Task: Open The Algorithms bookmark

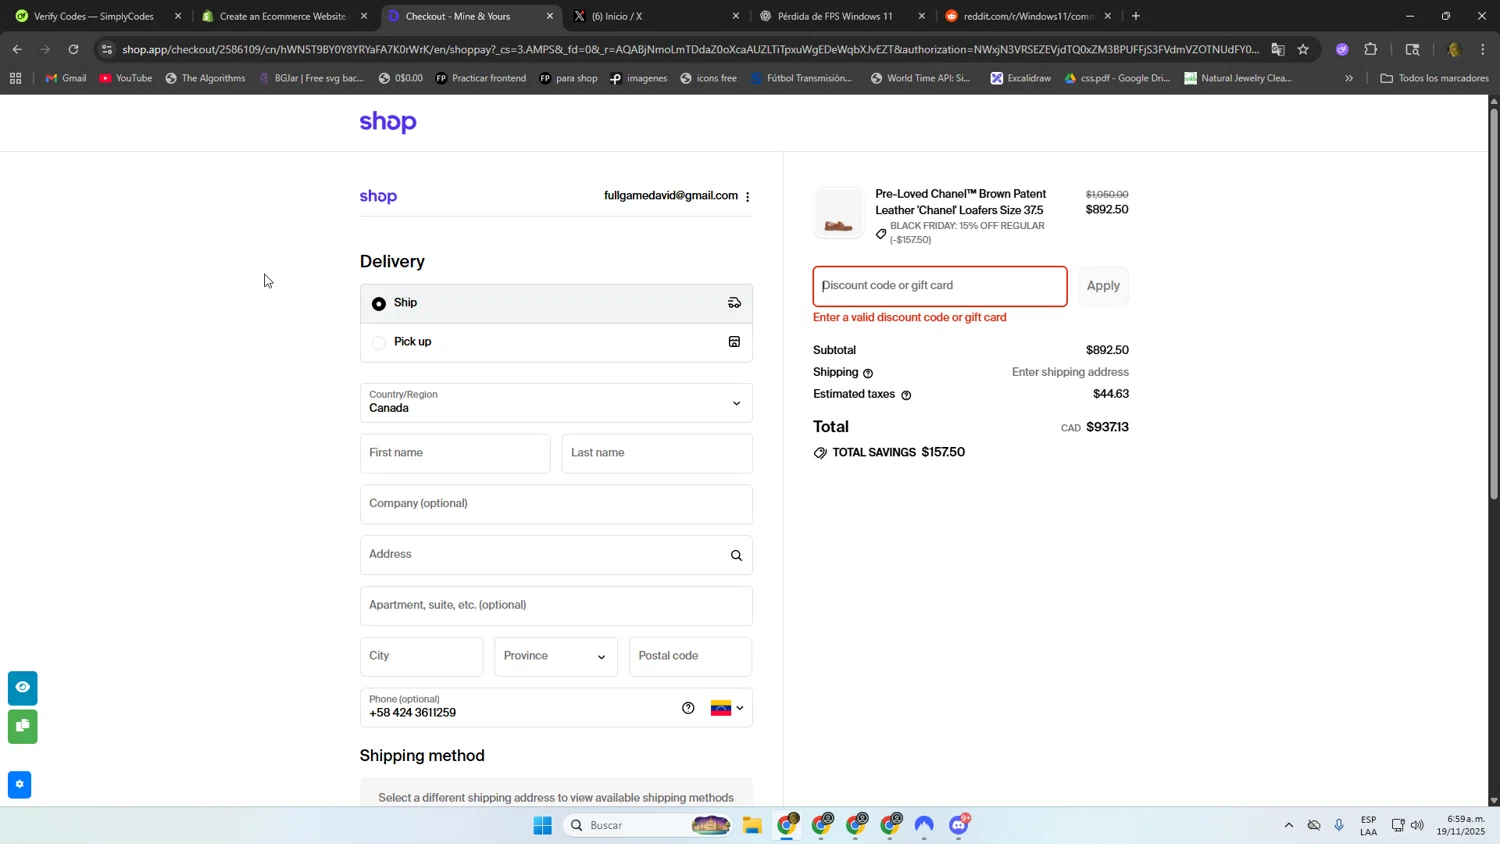Action: [x=205, y=78]
